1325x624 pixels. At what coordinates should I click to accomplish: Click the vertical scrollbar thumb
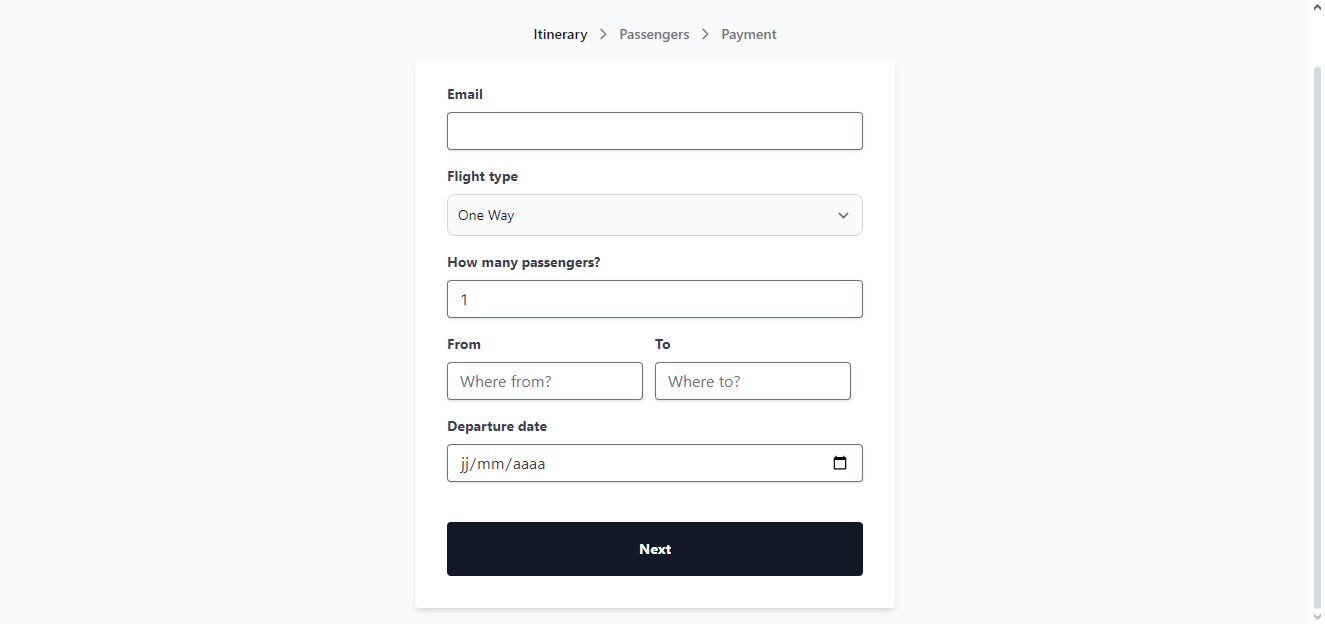point(1317,330)
